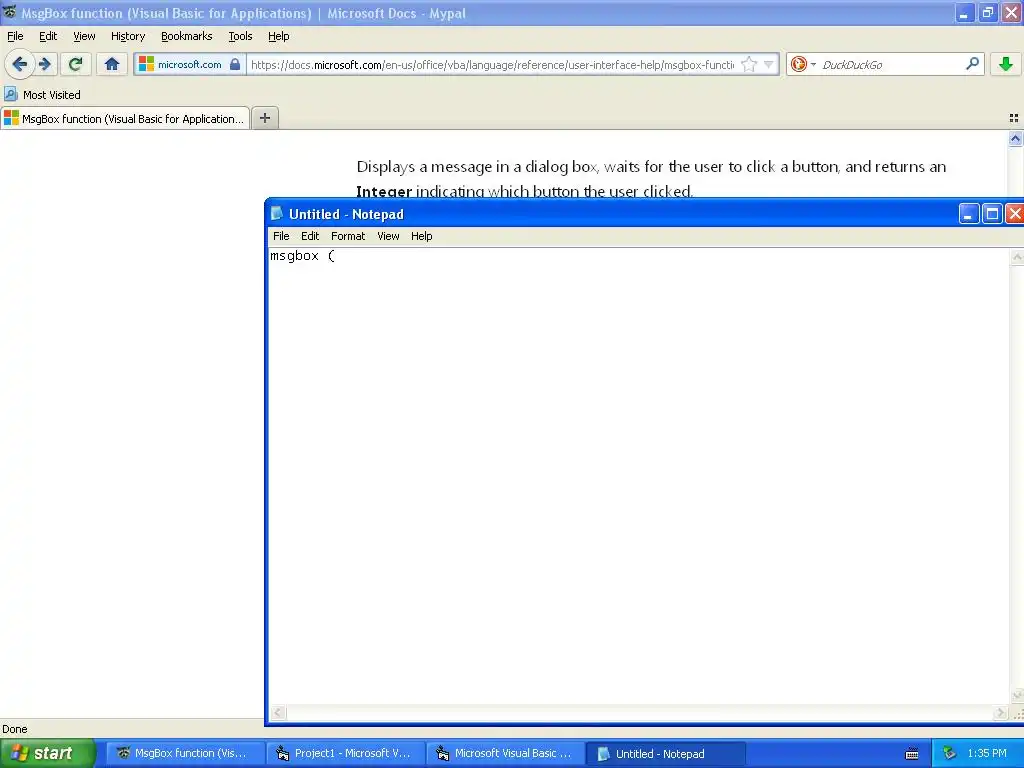
Task: Open the browser Edit menu
Action: tap(48, 36)
